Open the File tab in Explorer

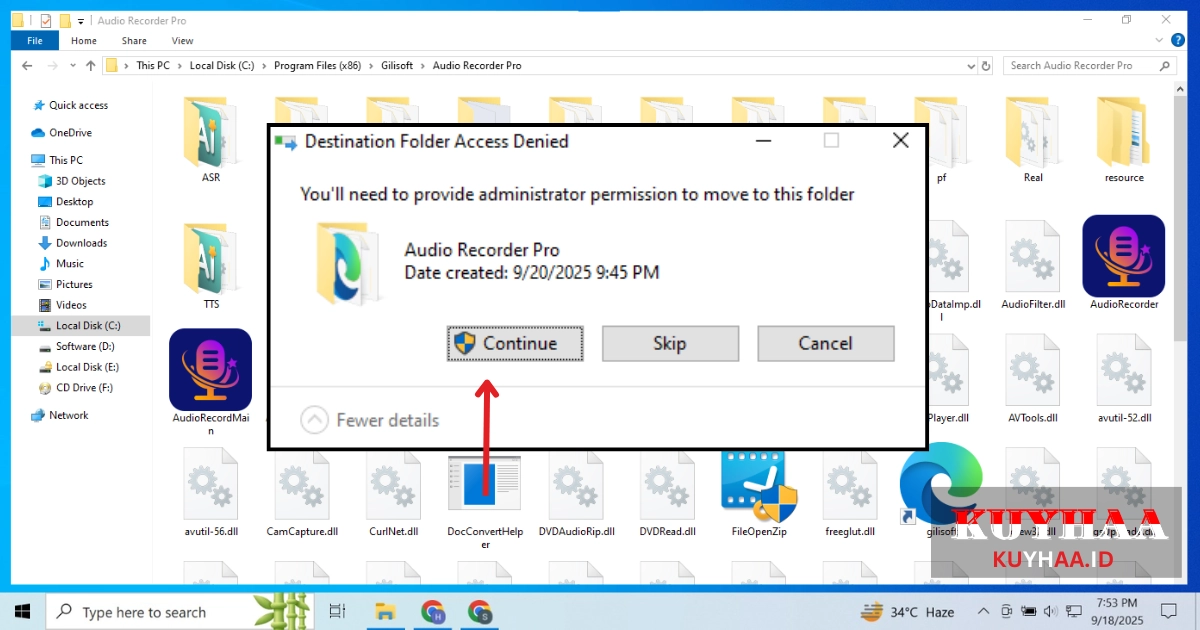(35, 41)
